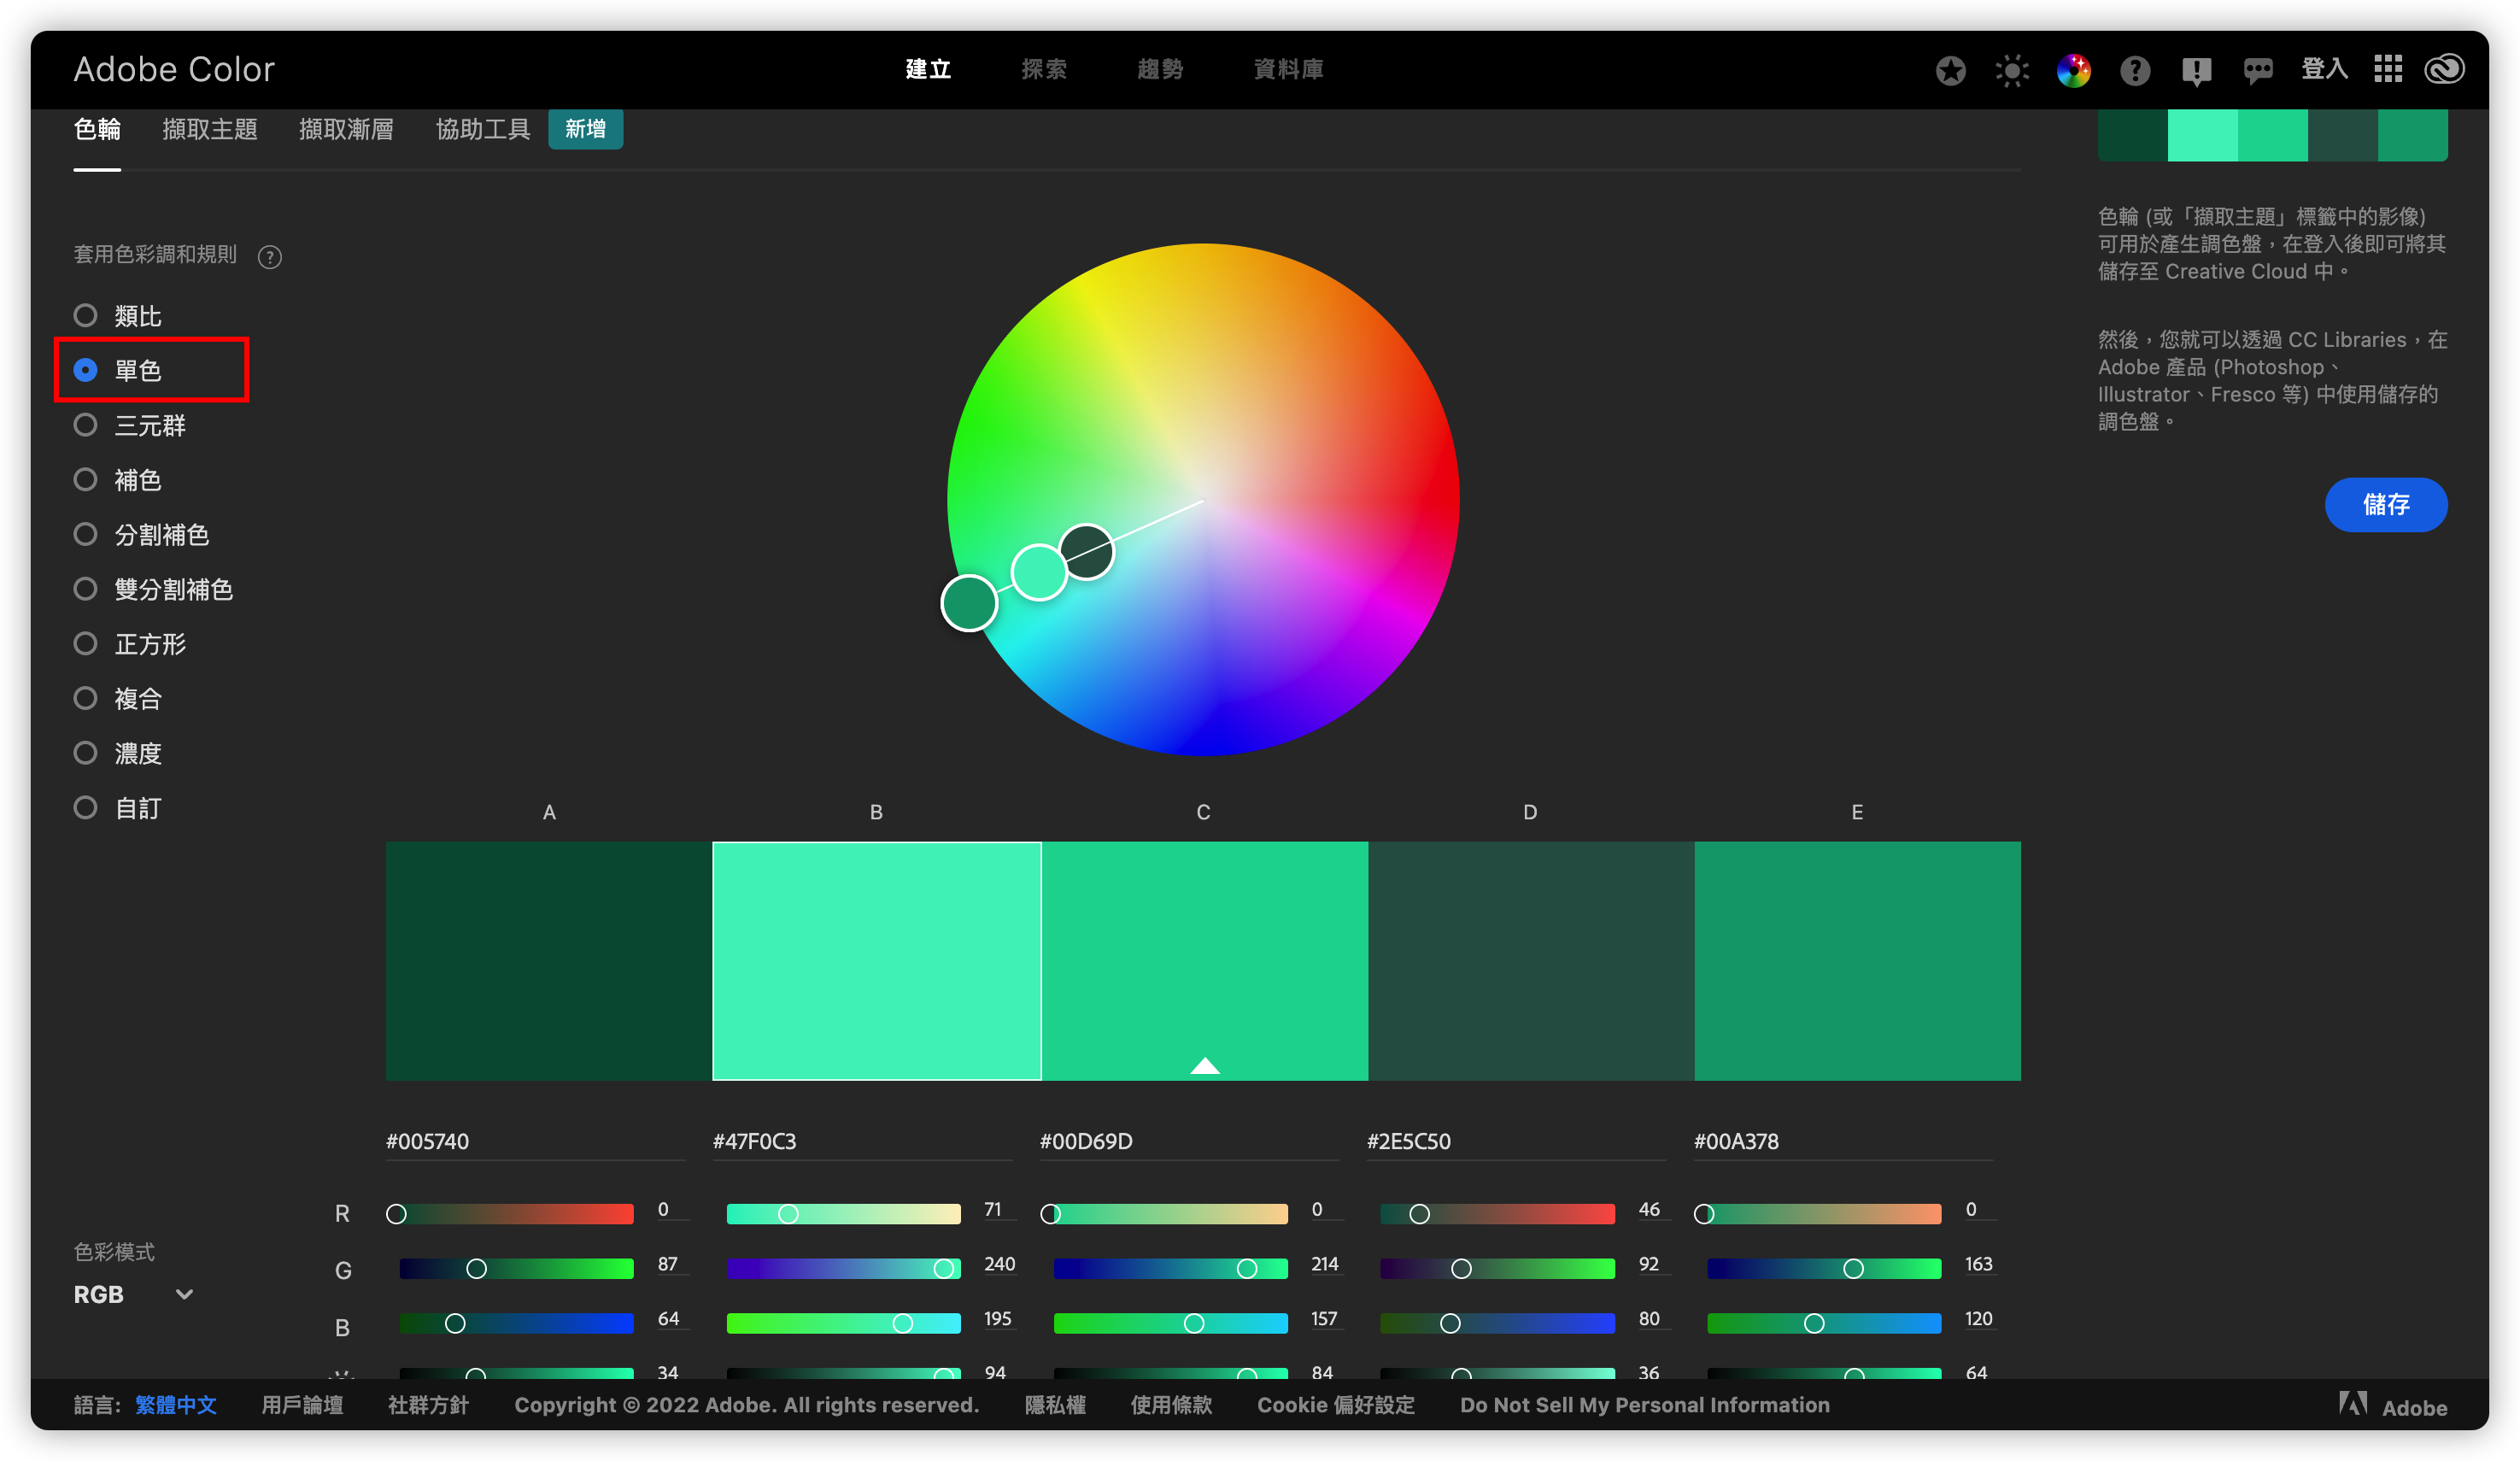Open the speech bubble chat icon
The width and height of the screenshot is (2520, 1461).
[2258, 70]
